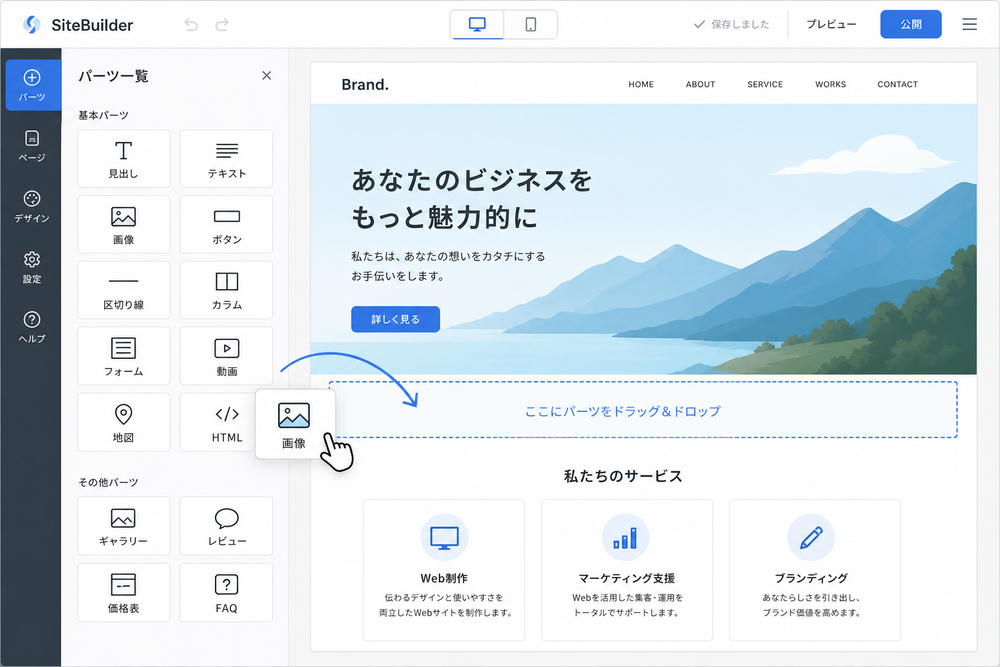The height and width of the screenshot is (667, 1000).
Task: Click the 詳しく見る hero button
Action: [x=395, y=319]
